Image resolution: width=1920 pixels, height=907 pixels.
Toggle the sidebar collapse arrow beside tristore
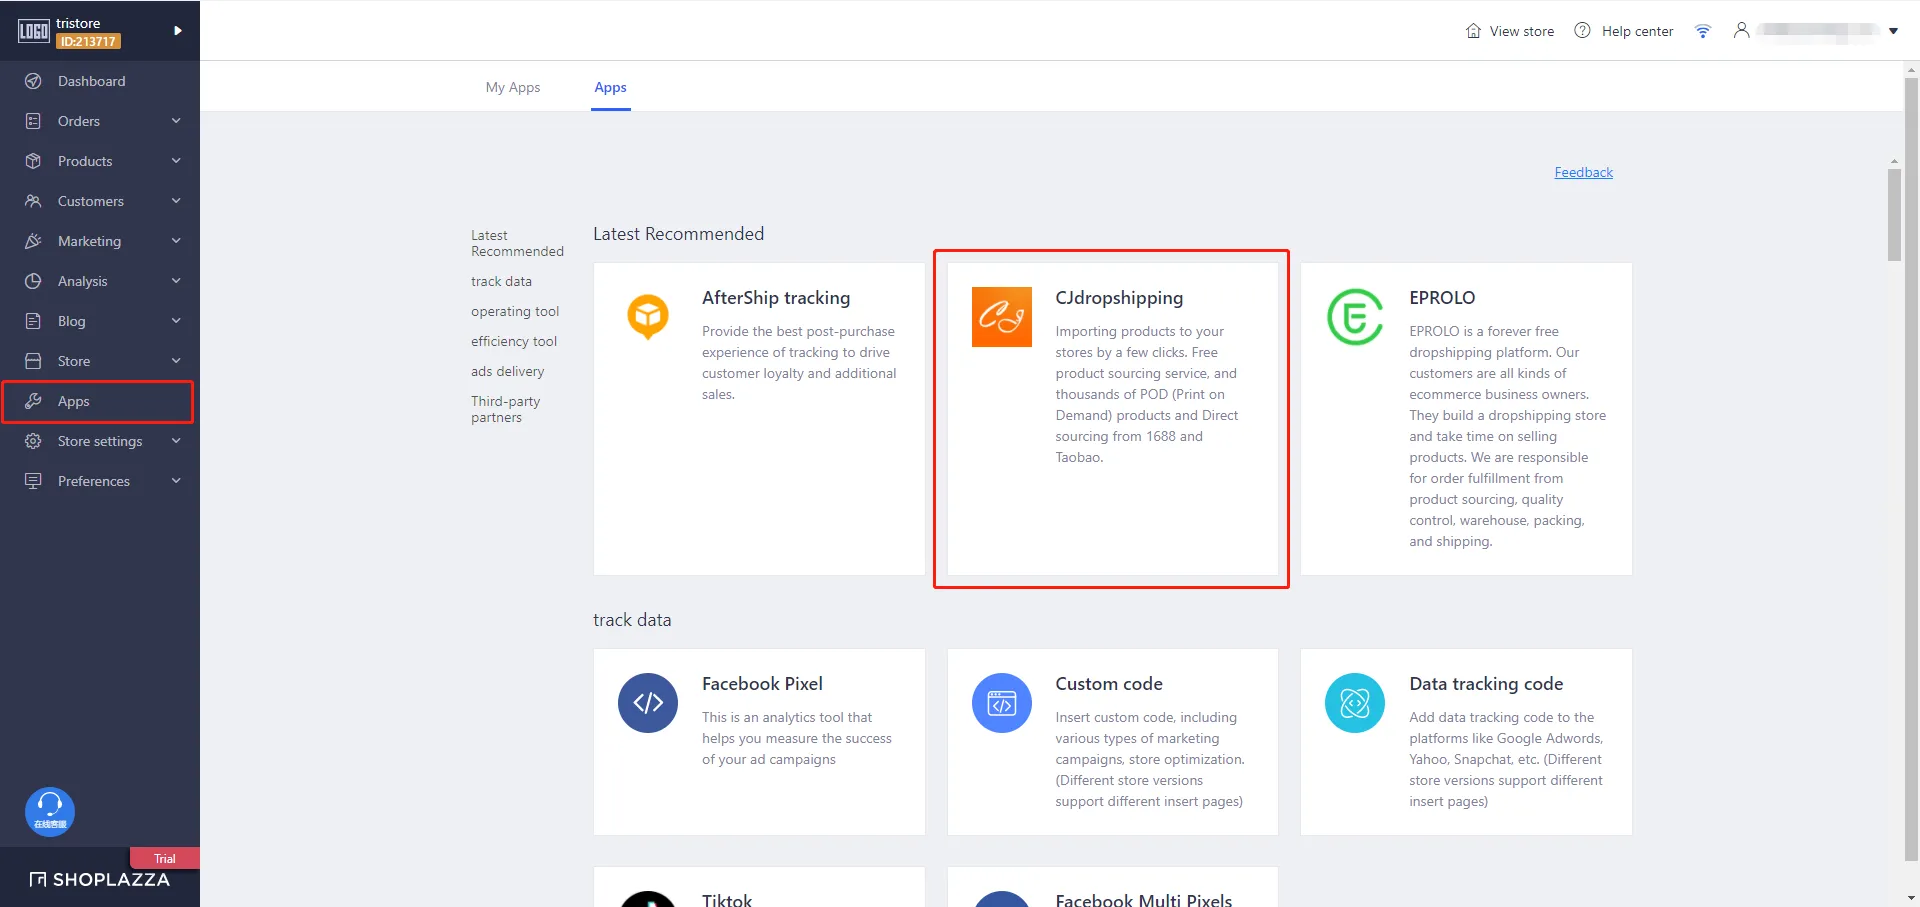pyautogui.click(x=177, y=31)
